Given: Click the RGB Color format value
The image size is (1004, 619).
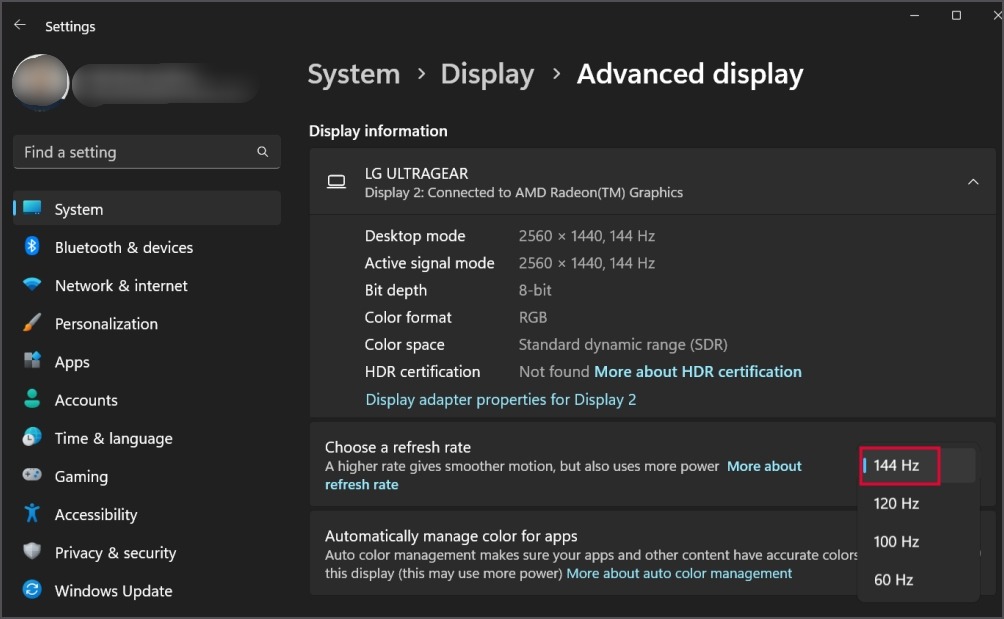Looking at the screenshot, I should [x=533, y=317].
